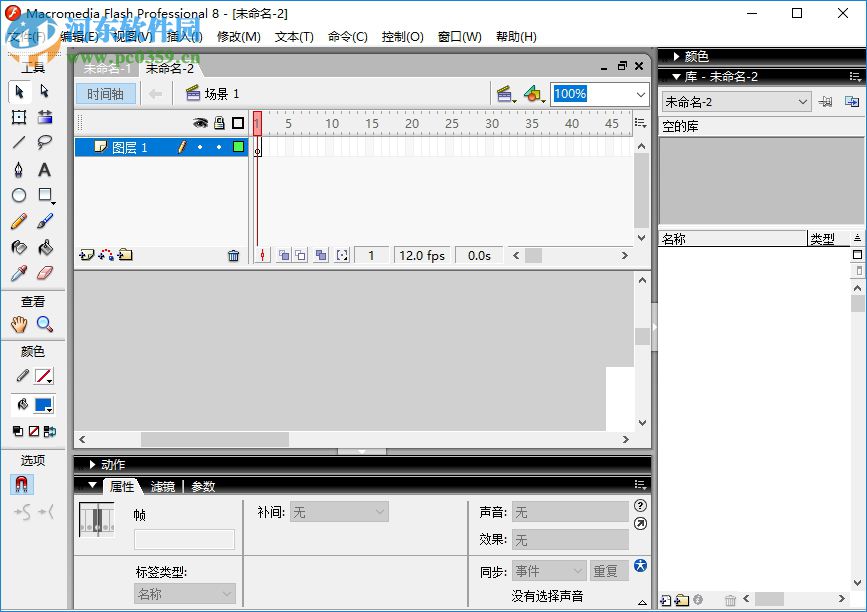Open the 修改 menu
867x612 pixels.
tap(239, 37)
